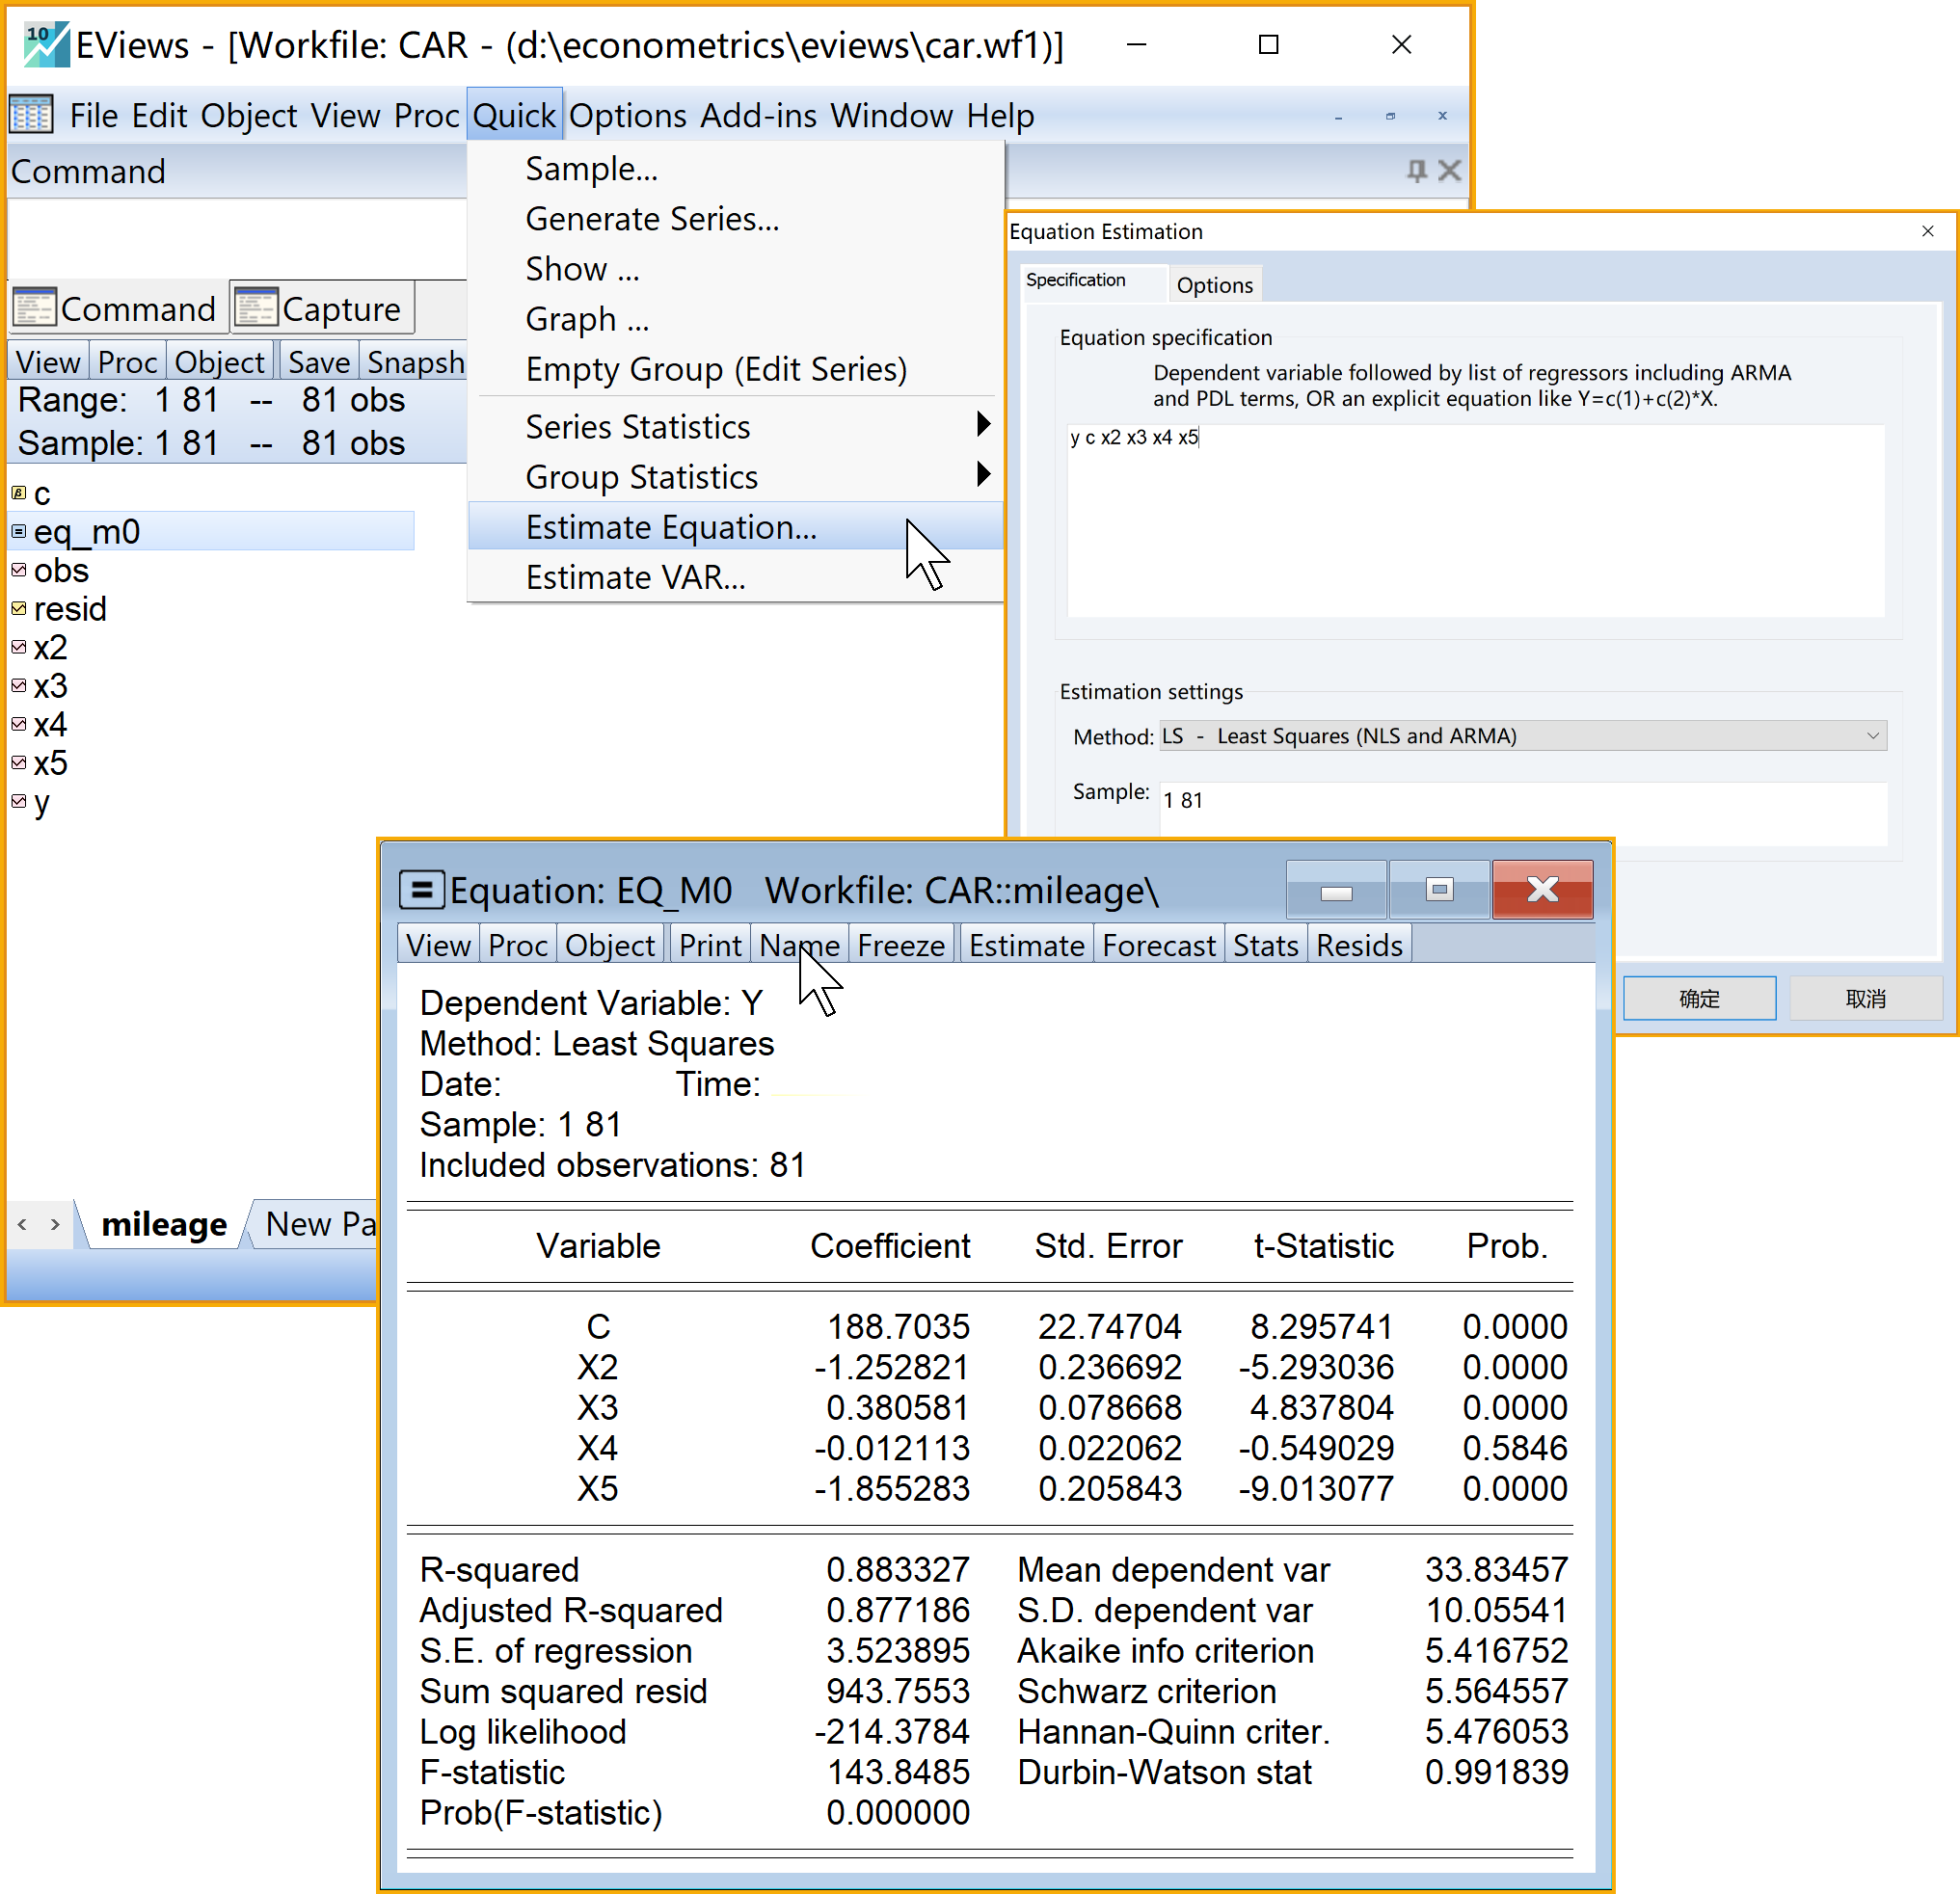Viewport: 1960px width, 1894px height.
Task: Click the workfile grid icon beside File menu
Action: click(x=31, y=115)
